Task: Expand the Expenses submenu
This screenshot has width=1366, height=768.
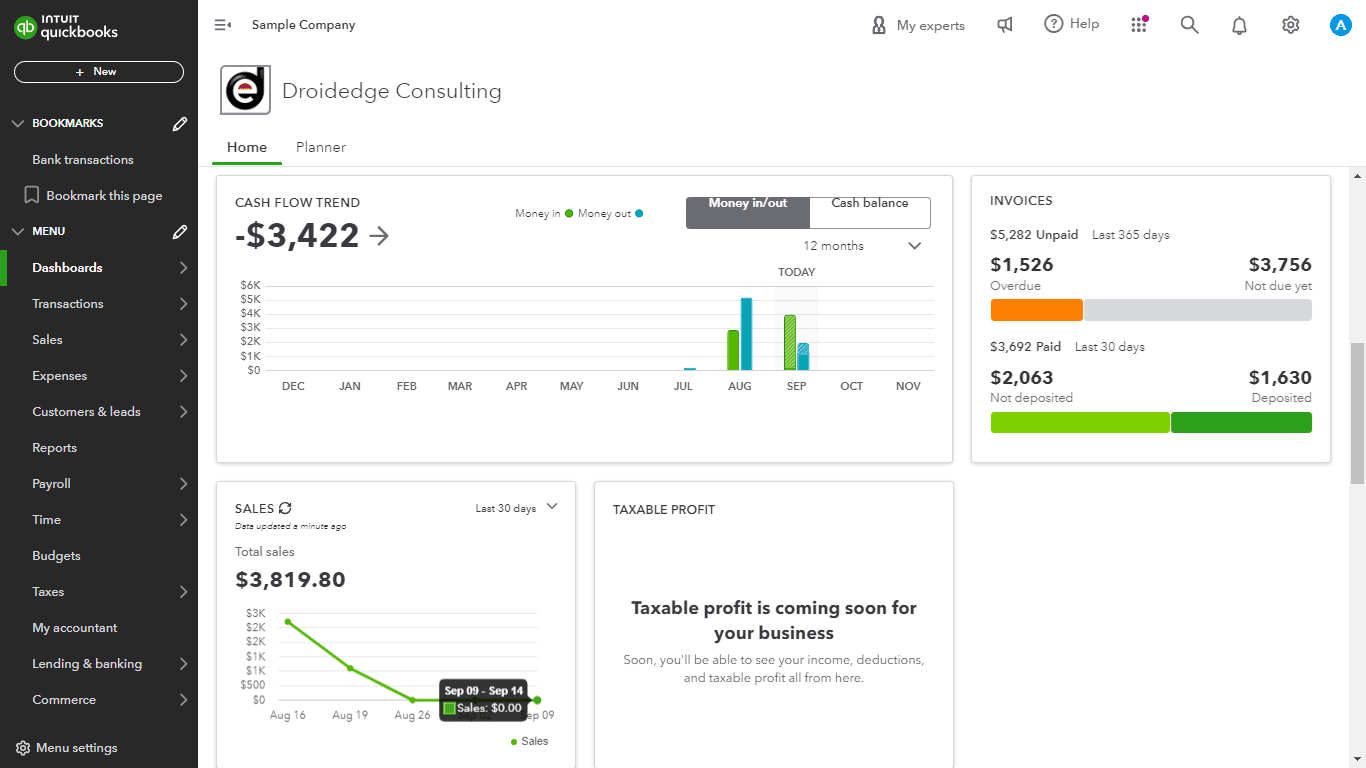Action: pyautogui.click(x=183, y=376)
